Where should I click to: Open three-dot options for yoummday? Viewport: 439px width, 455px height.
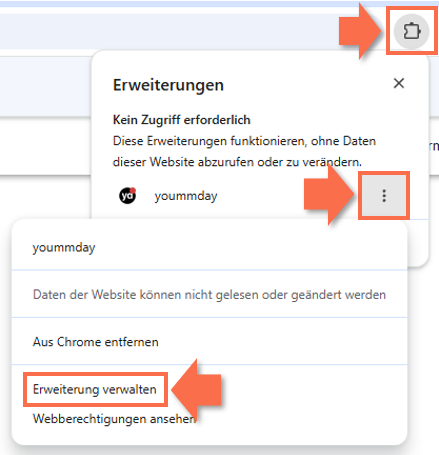[384, 196]
